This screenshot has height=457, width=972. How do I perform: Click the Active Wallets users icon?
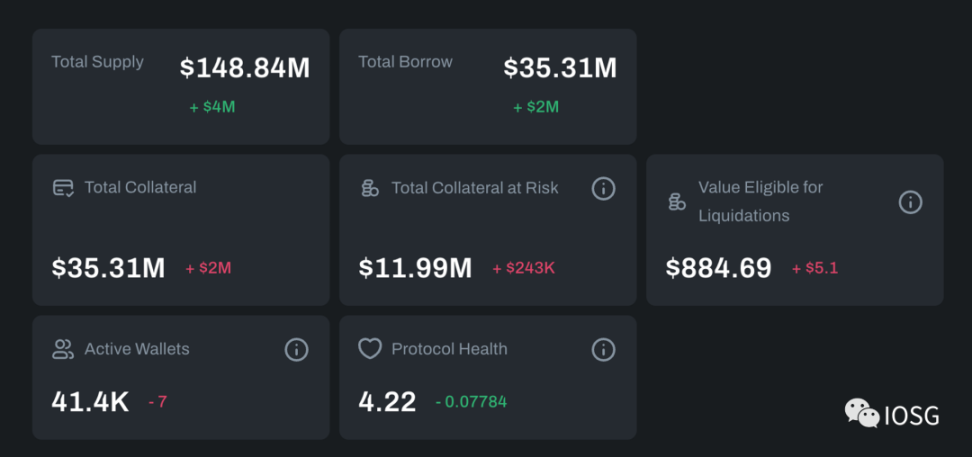pyautogui.click(x=63, y=349)
